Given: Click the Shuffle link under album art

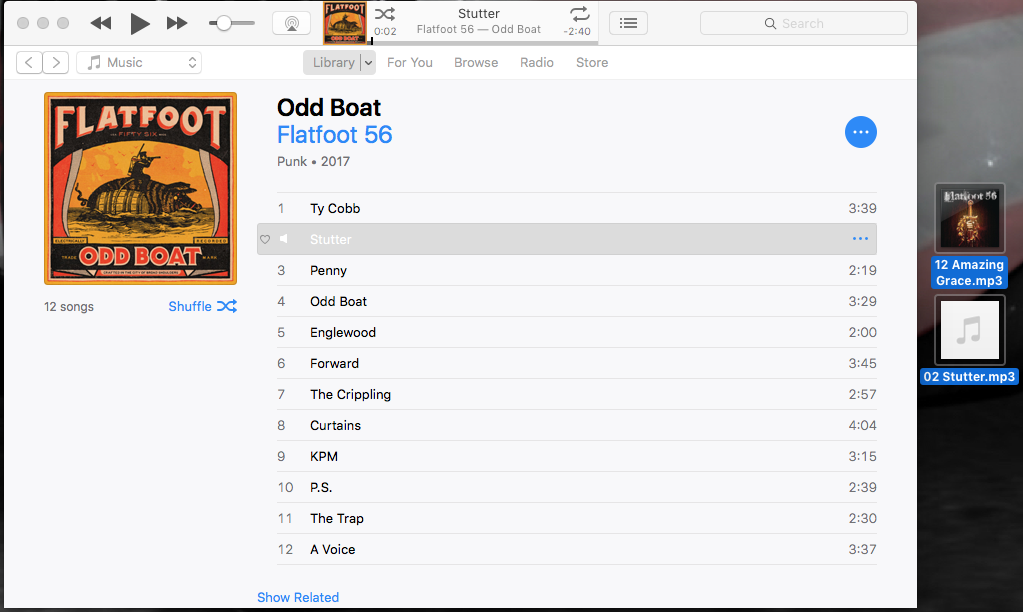Looking at the screenshot, I should coord(202,307).
